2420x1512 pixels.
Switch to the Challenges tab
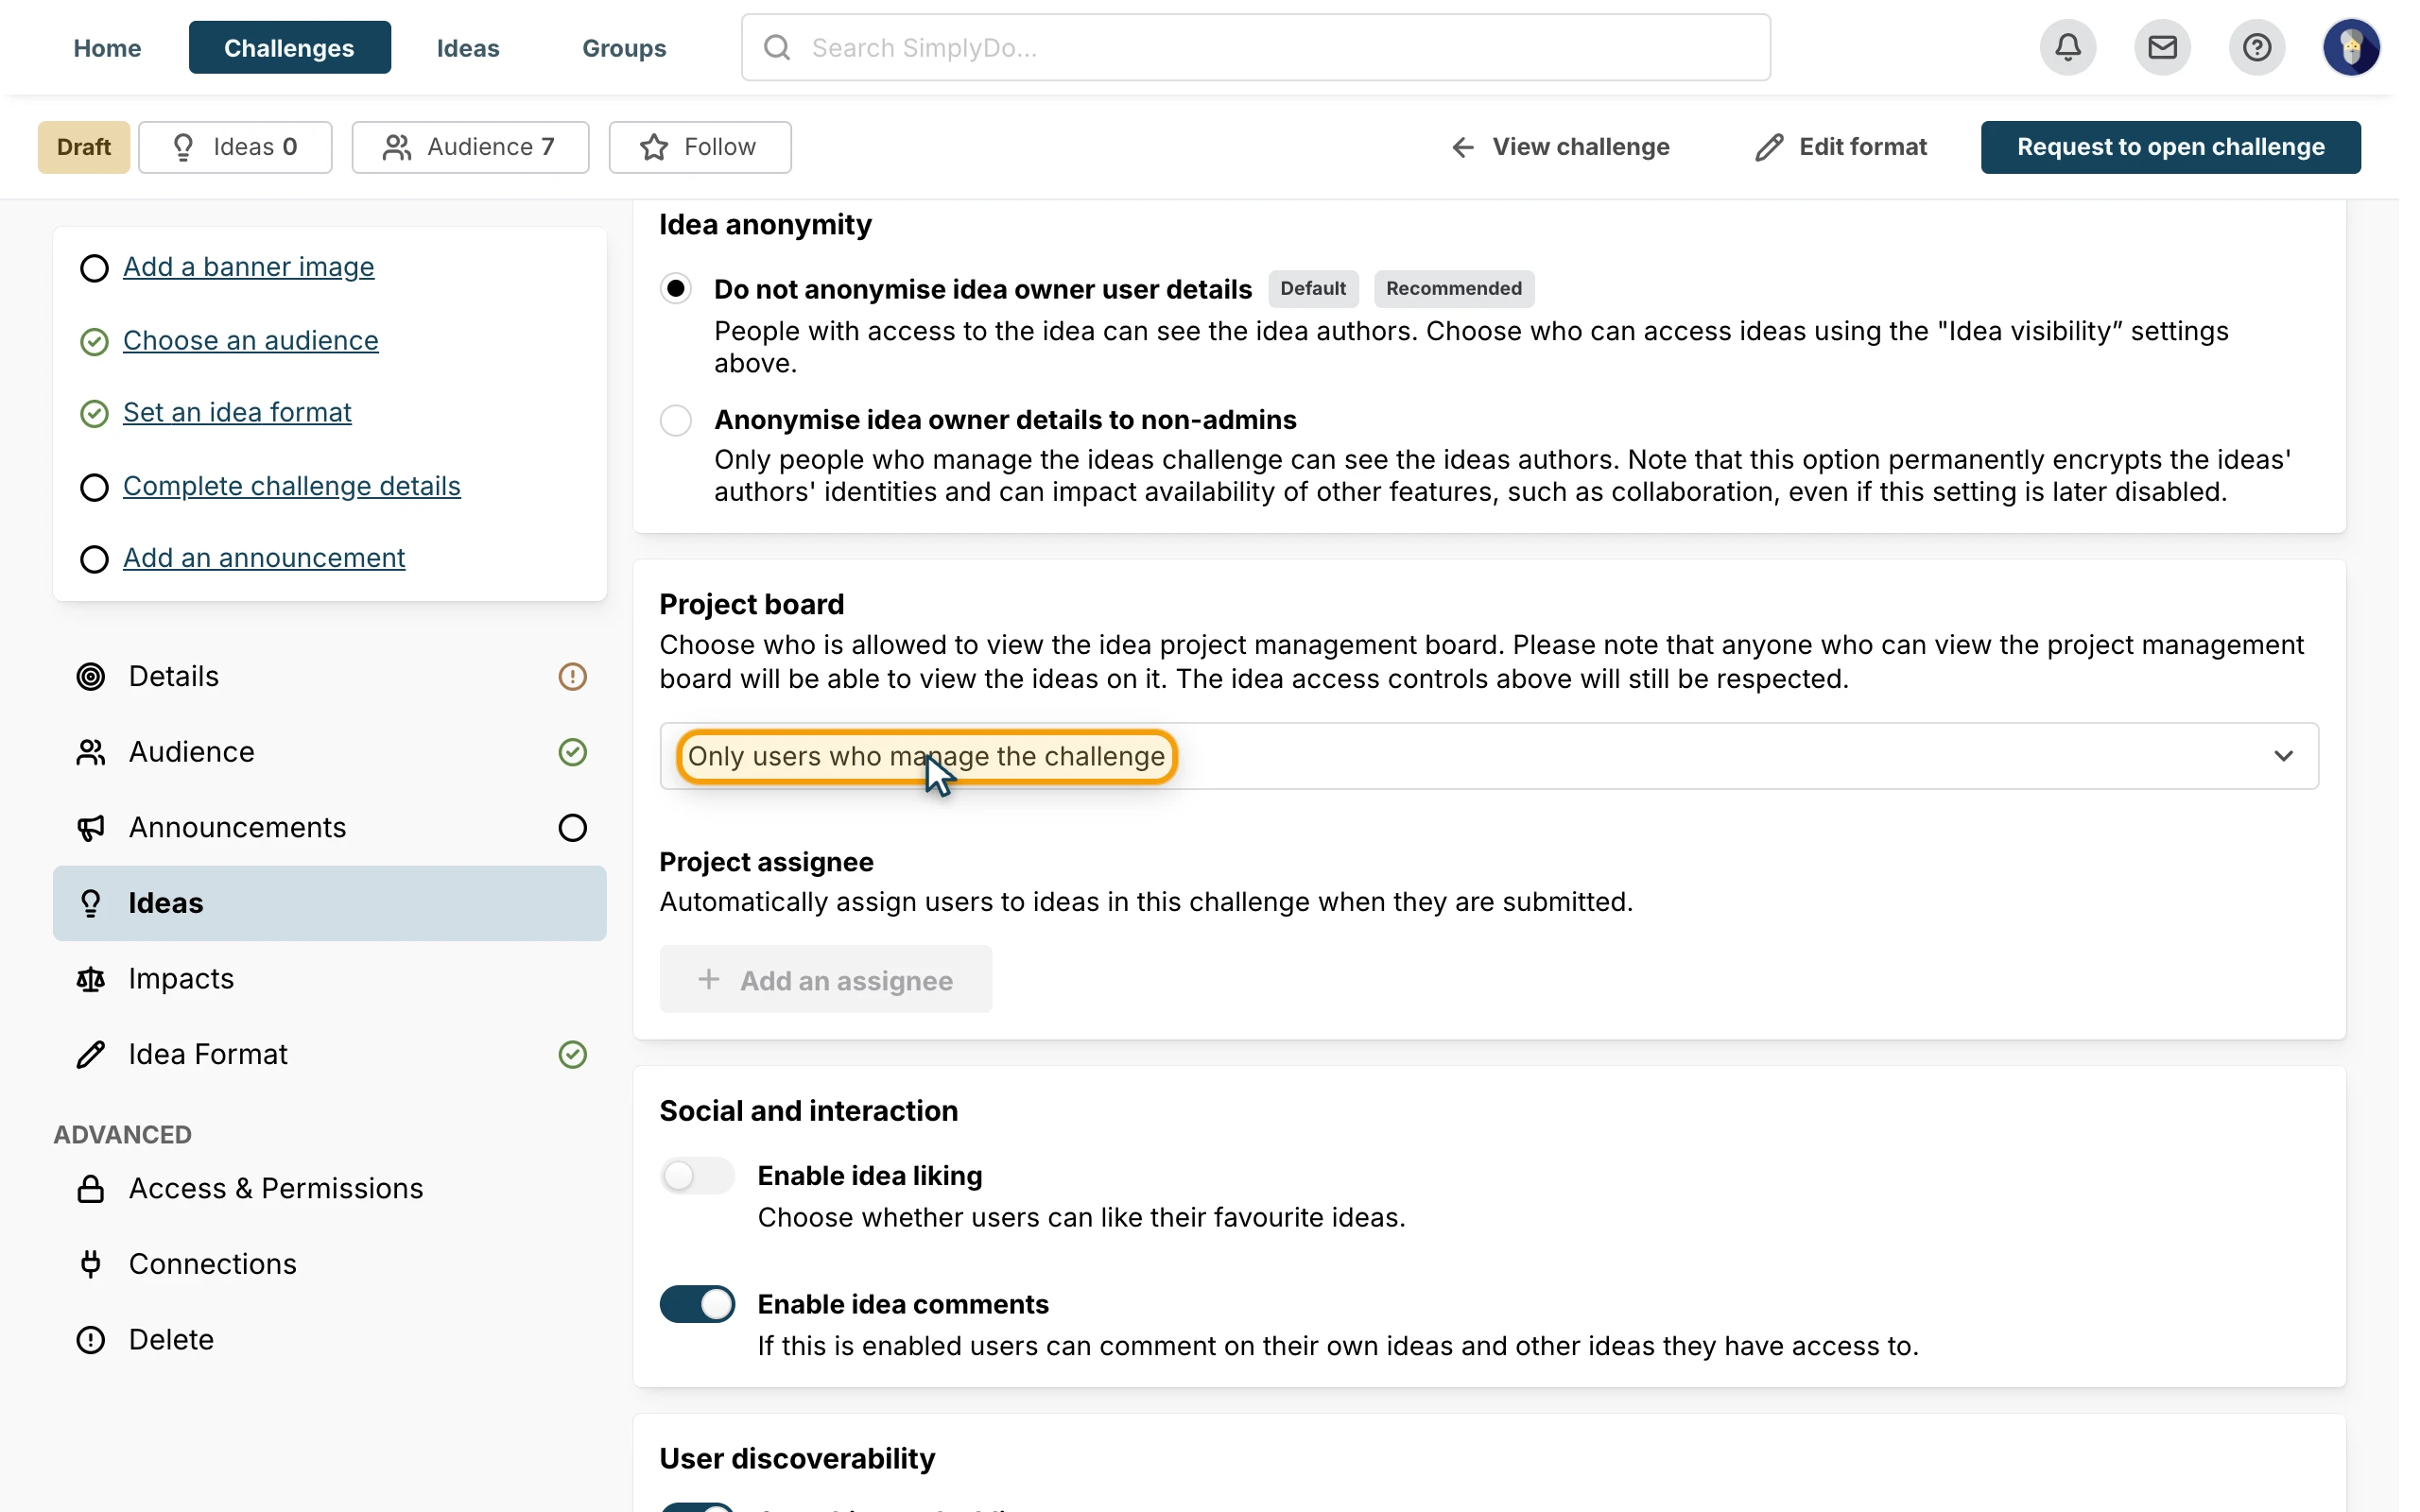click(289, 47)
